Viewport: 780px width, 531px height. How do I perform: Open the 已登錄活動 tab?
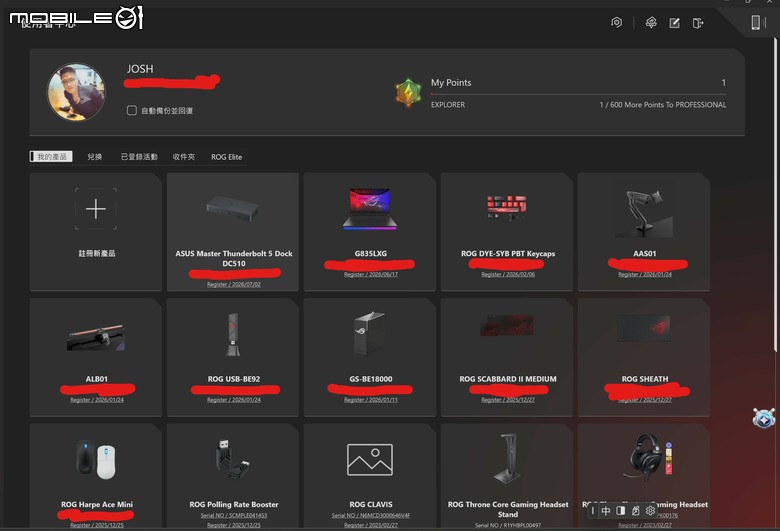[x=139, y=157]
